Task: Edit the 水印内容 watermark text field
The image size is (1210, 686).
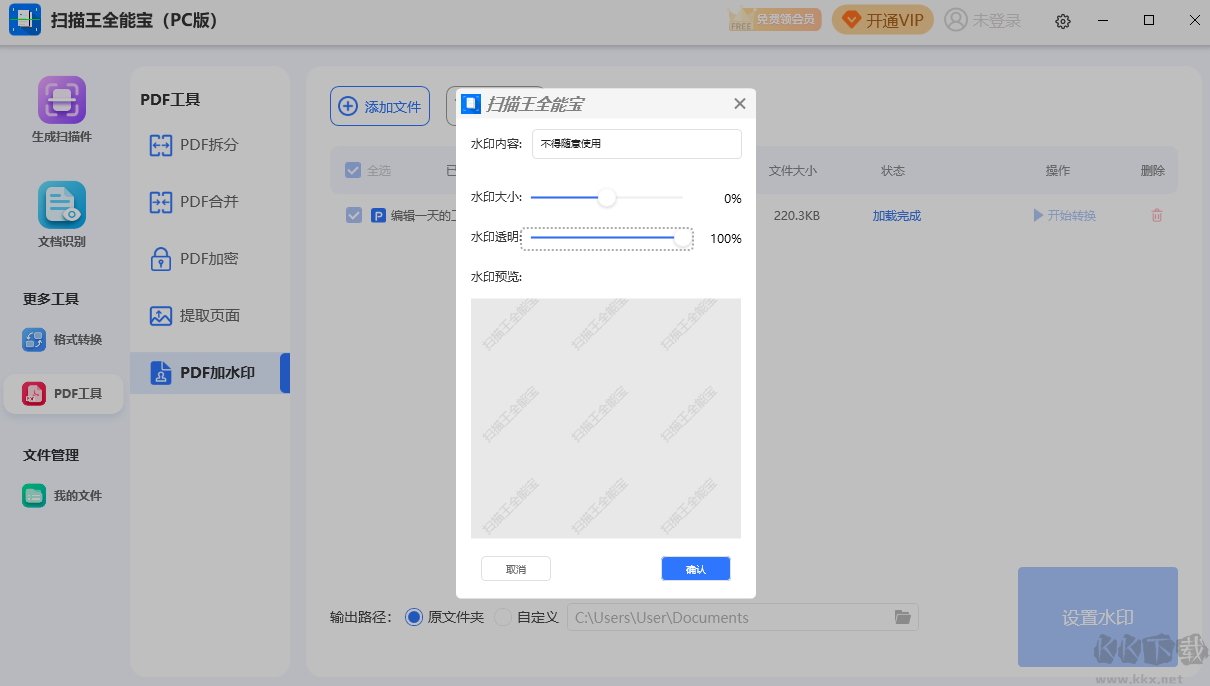Action: (636, 144)
